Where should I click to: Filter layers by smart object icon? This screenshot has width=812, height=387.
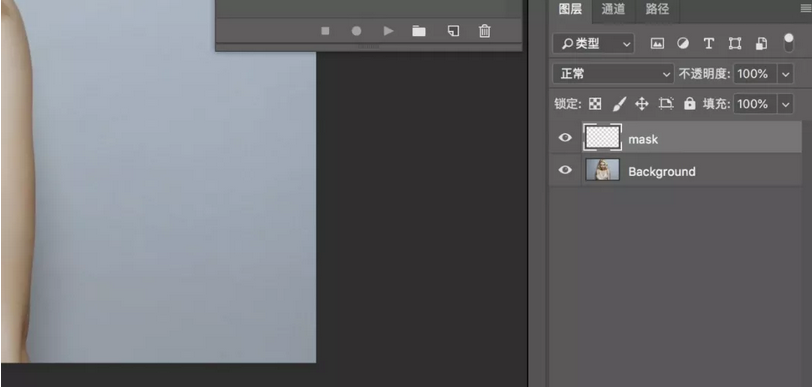click(761, 44)
